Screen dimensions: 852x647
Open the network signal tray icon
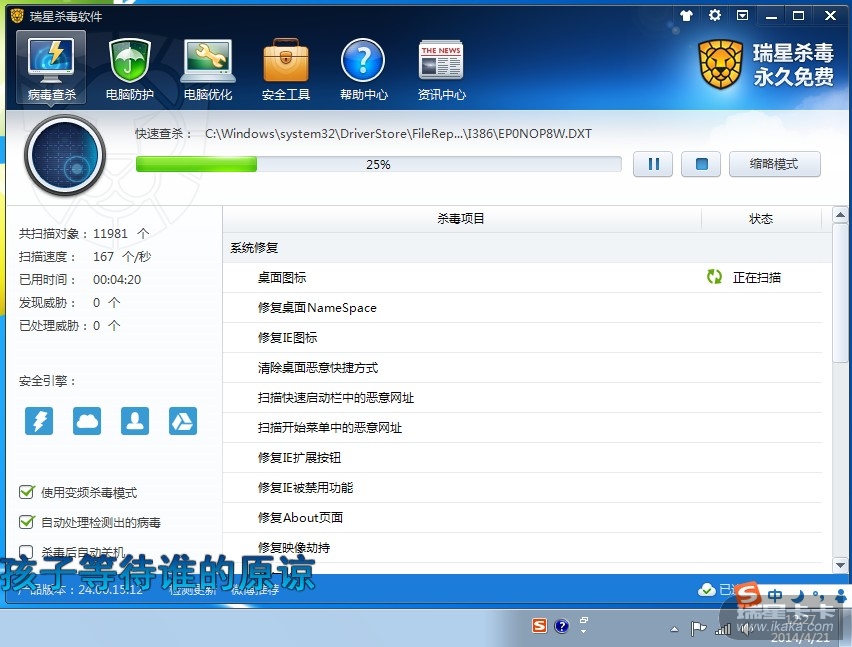coord(723,629)
